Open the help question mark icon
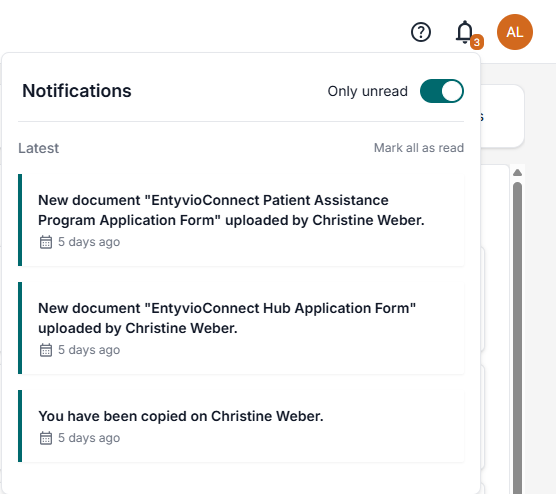Viewport: 556px width, 494px height. 421,32
